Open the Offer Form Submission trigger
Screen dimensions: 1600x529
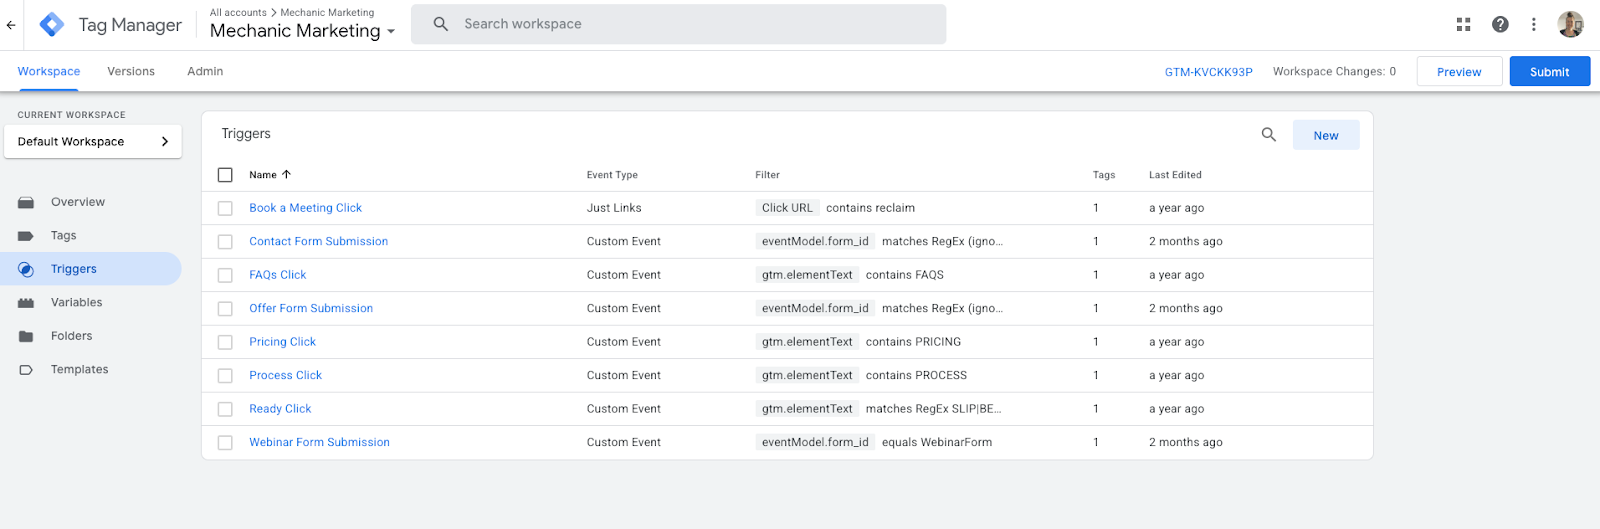coord(311,308)
